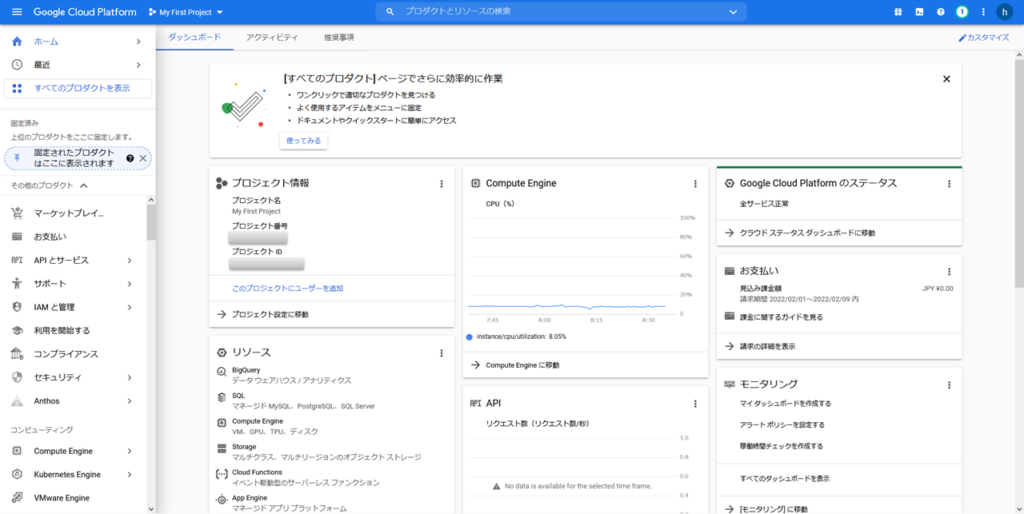Open the user account avatar
Viewport: 1024px width, 514px height.
(x=1004, y=12)
